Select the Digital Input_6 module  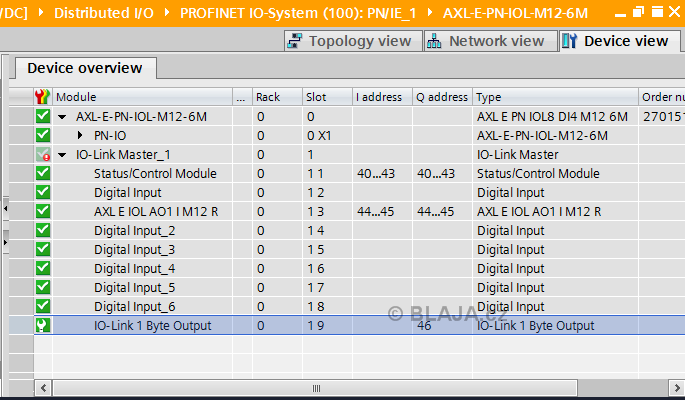(x=135, y=307)
